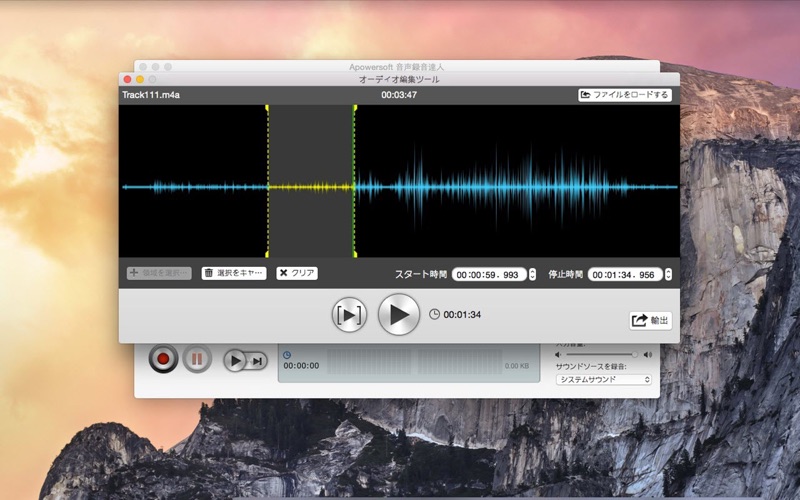Click the スタート時間 label
Image resolution: width=800 pixels, height=500 pixels.
point(421,274)
